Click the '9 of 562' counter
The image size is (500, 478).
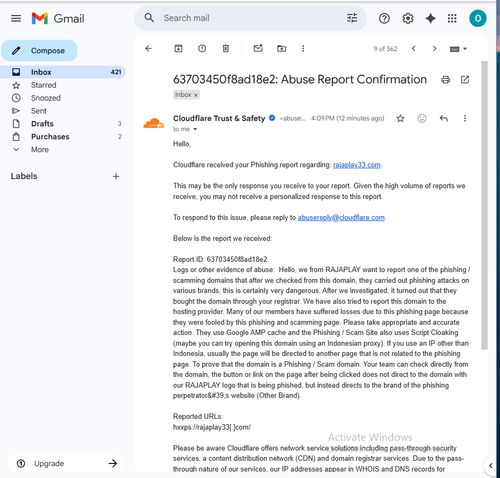(x=385, y=49)
